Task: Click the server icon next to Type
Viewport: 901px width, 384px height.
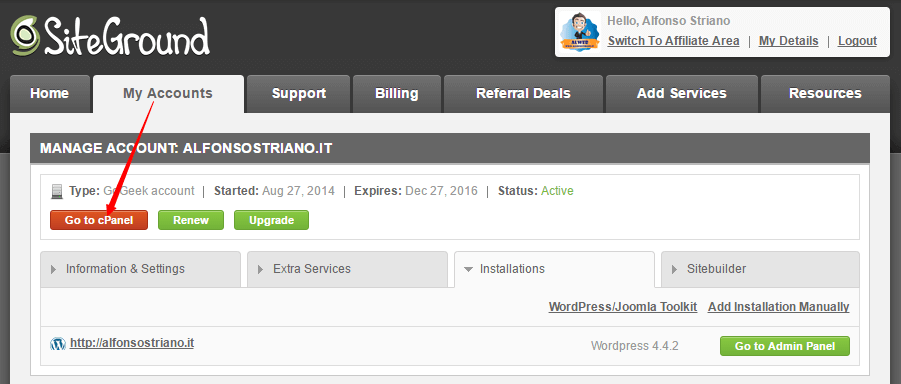Action: coord(56,191)
